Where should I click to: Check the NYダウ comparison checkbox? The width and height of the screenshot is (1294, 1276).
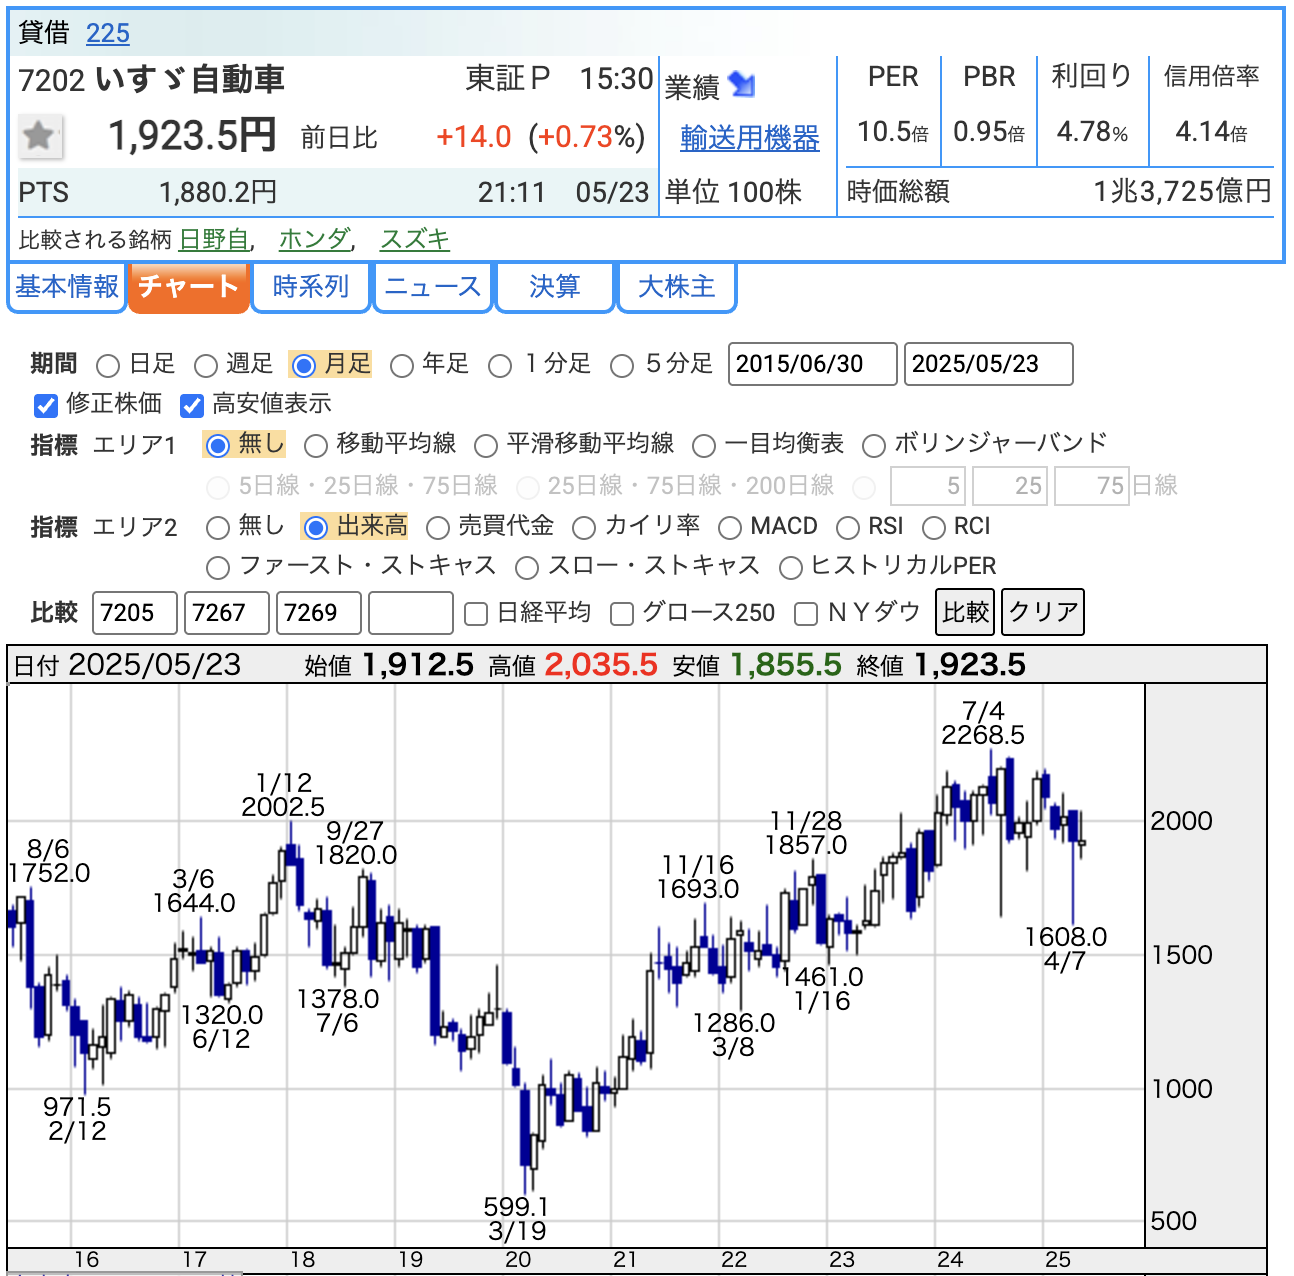point(806,614)
